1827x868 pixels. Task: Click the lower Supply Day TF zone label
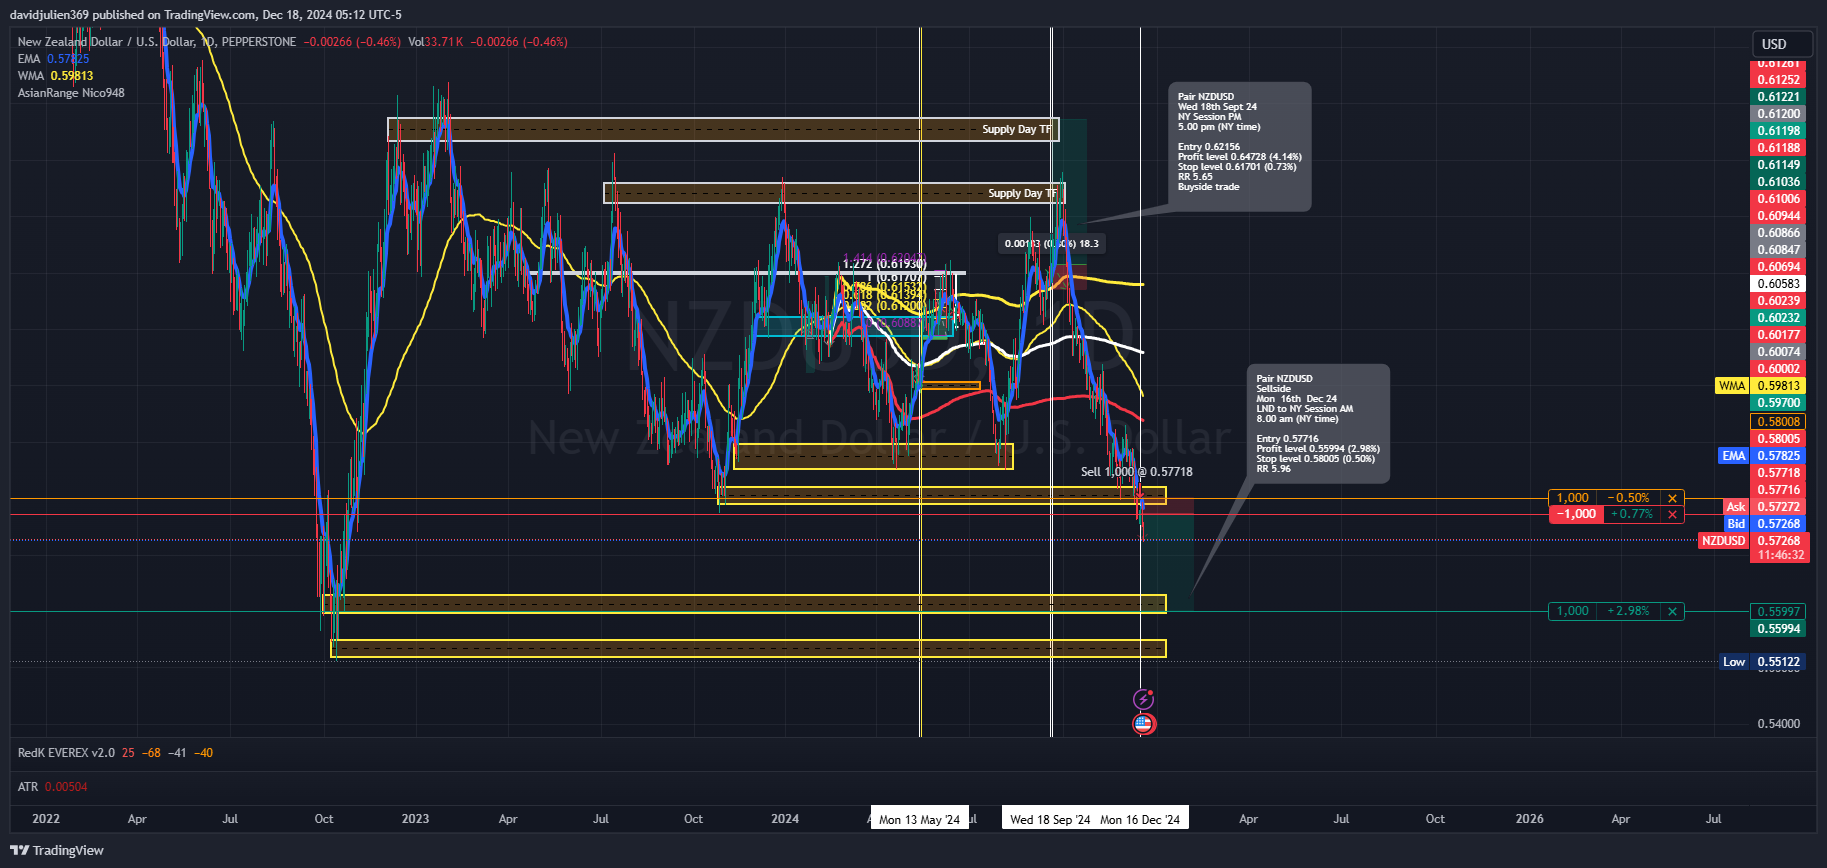(x=1023, y=193)
